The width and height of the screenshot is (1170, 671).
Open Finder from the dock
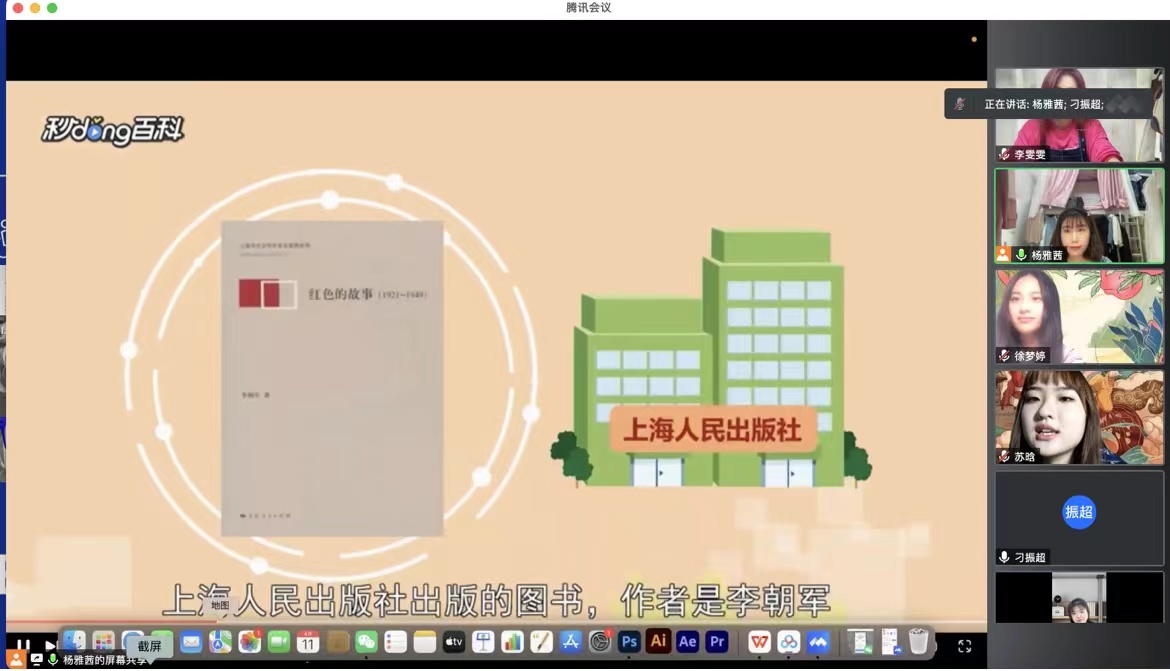coord(74,641)
